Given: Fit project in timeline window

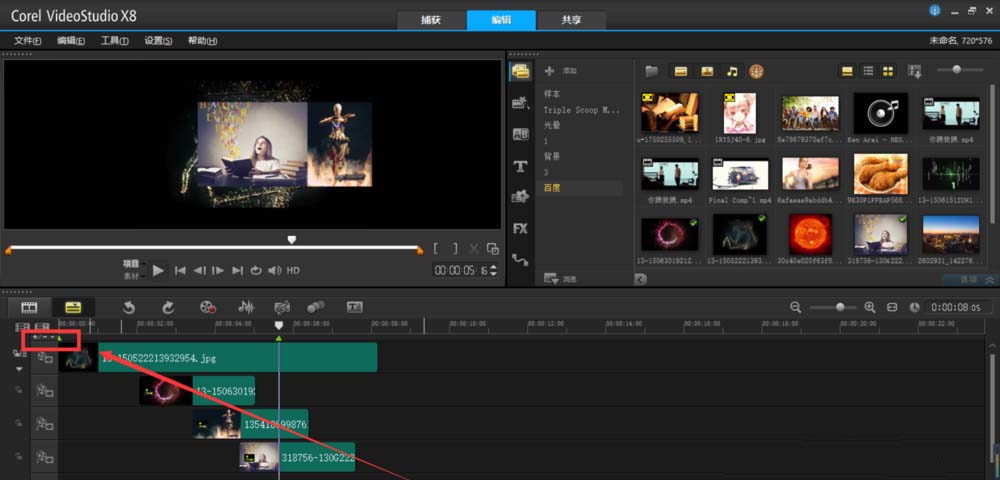Looking at the screenshot, I should (x=892, y=307).
